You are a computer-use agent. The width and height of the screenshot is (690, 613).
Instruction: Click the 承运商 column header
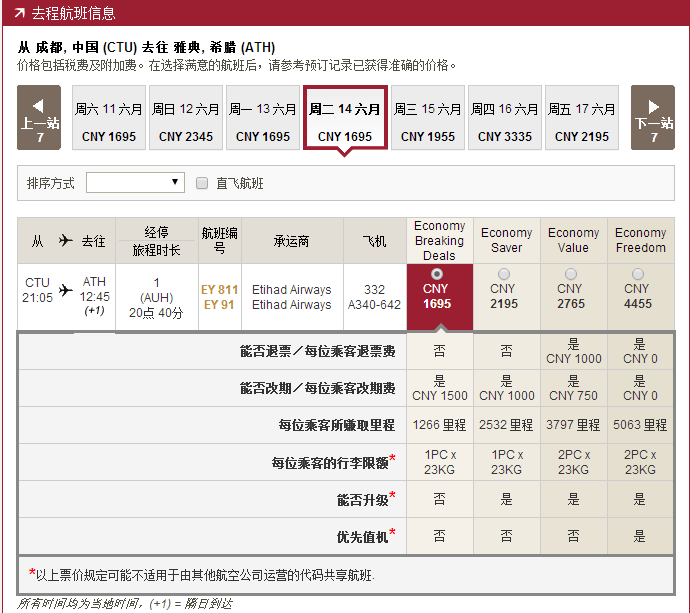(292, 241)
